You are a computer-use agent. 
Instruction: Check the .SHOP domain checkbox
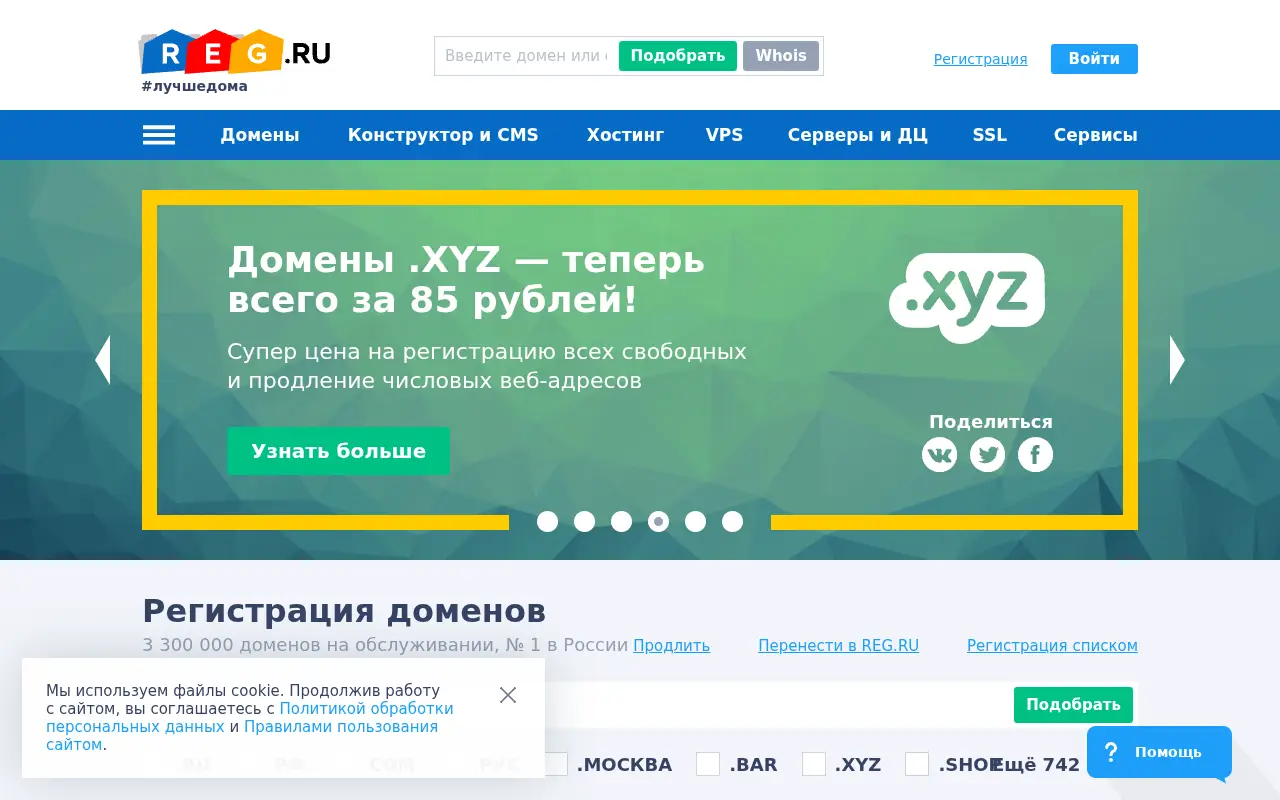[917, 764]
